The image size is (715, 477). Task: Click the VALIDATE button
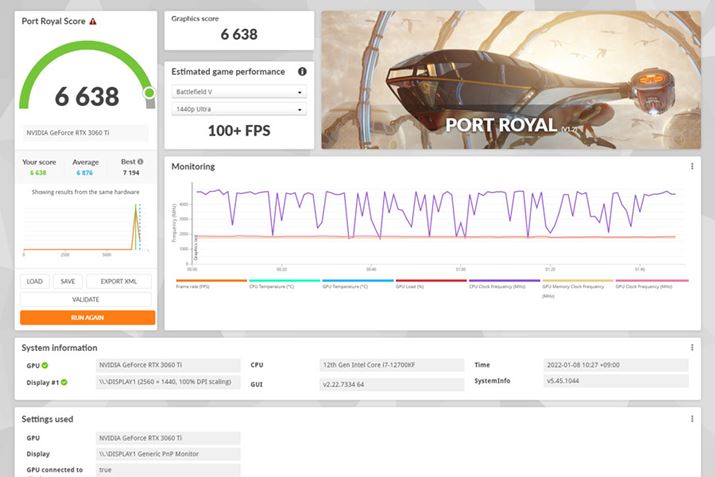(x=86, y=299)
